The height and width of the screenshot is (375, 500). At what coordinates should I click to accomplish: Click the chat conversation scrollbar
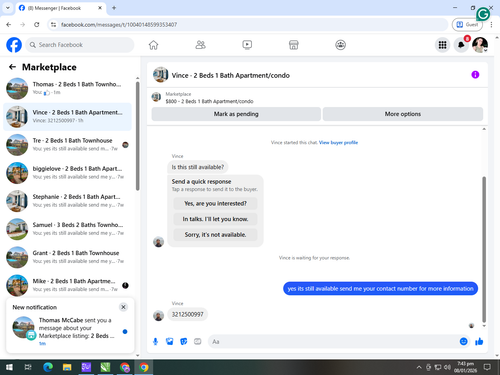click(x=484, y=249)
